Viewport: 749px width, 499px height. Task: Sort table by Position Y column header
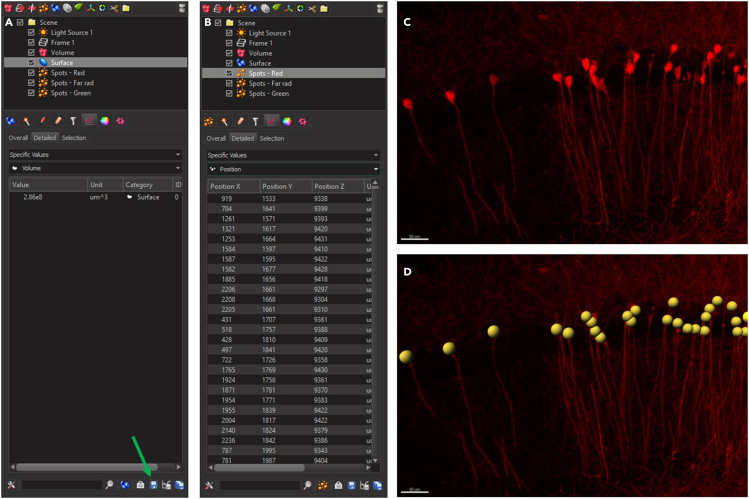285,186
